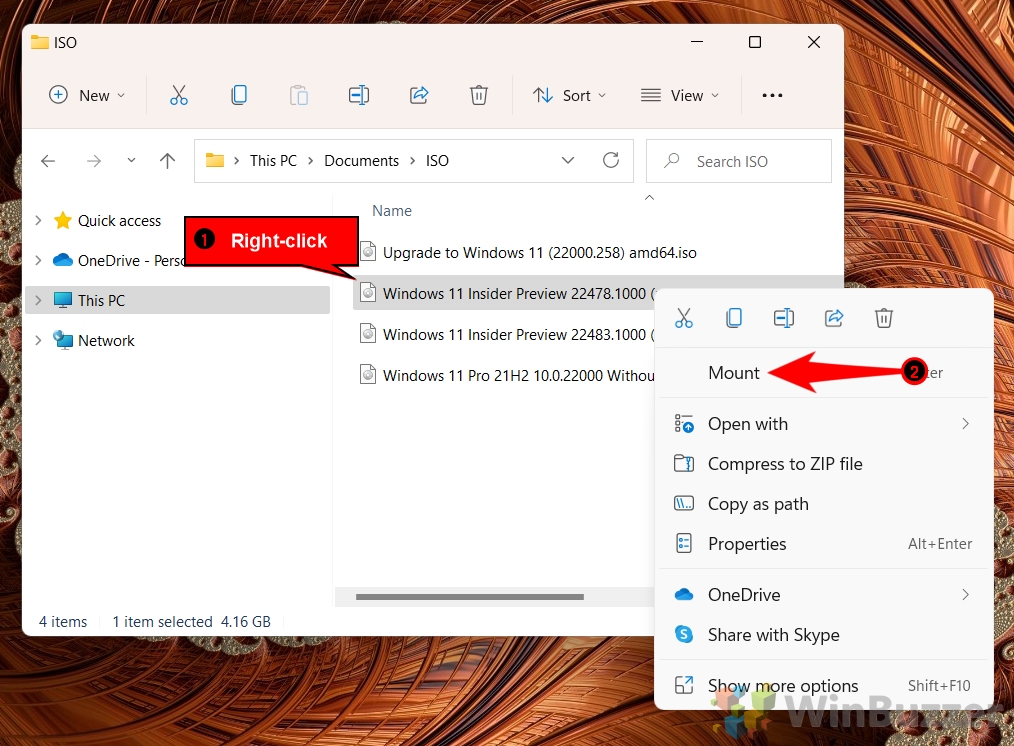This screenshot has height=746, width=1014.
Task: Click the Delete icon in the context menu
Action: point(883,318)
